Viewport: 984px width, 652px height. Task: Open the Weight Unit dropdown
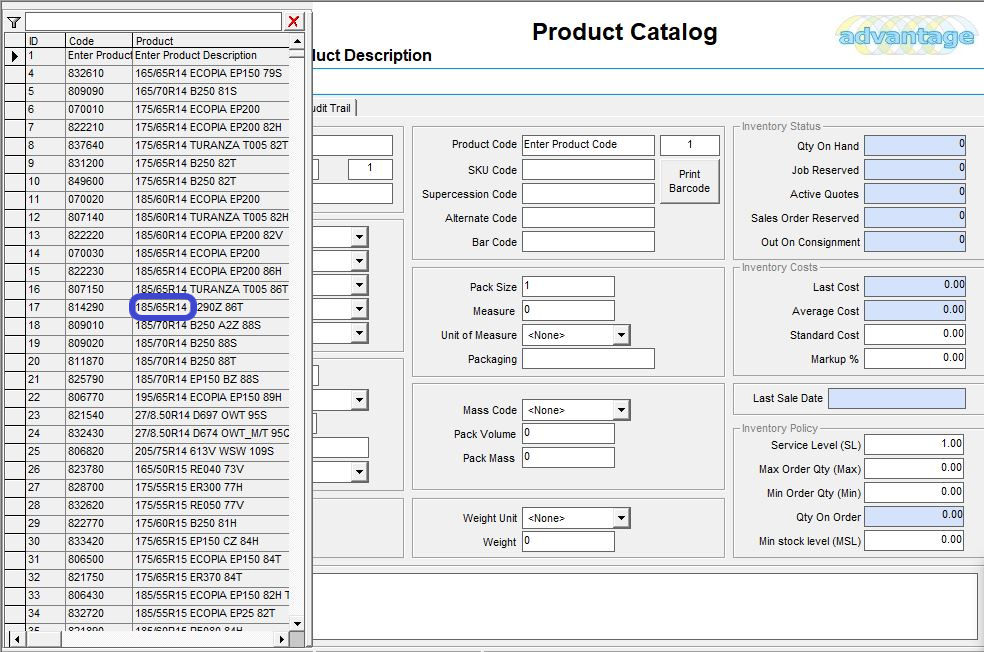click(621, 518)
